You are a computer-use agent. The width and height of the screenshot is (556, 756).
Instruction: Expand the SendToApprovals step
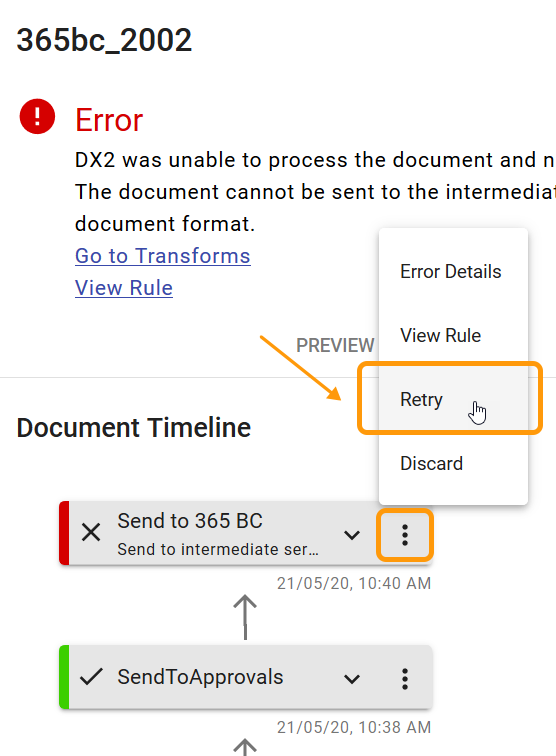coord(352,678)
